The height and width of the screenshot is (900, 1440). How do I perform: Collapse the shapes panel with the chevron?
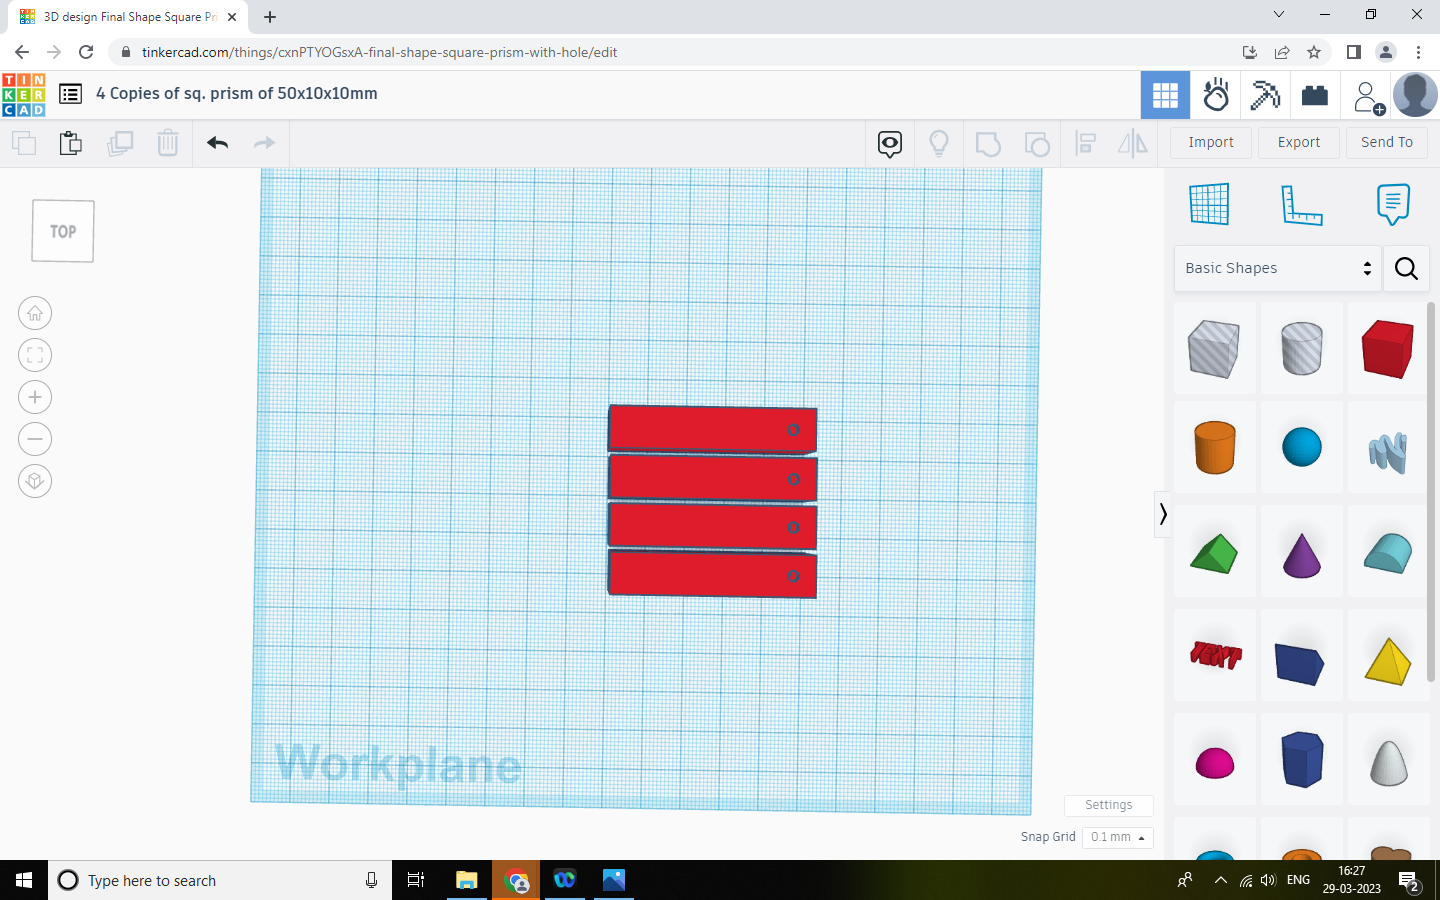pyautogui.click(x=1163, y=514)
